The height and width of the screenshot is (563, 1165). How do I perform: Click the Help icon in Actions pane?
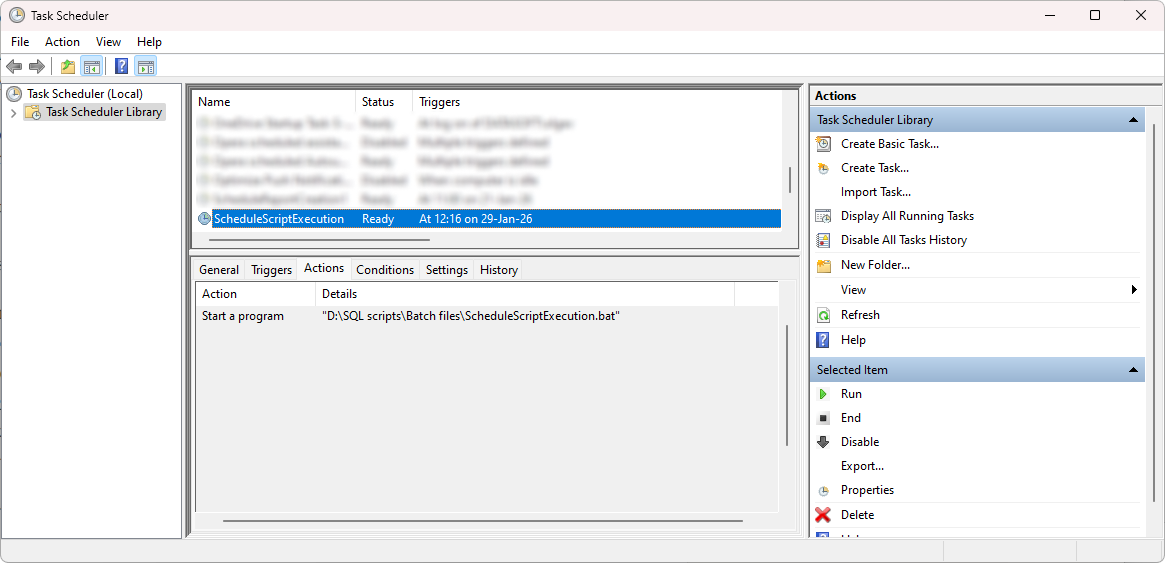[x=823, y=340]
